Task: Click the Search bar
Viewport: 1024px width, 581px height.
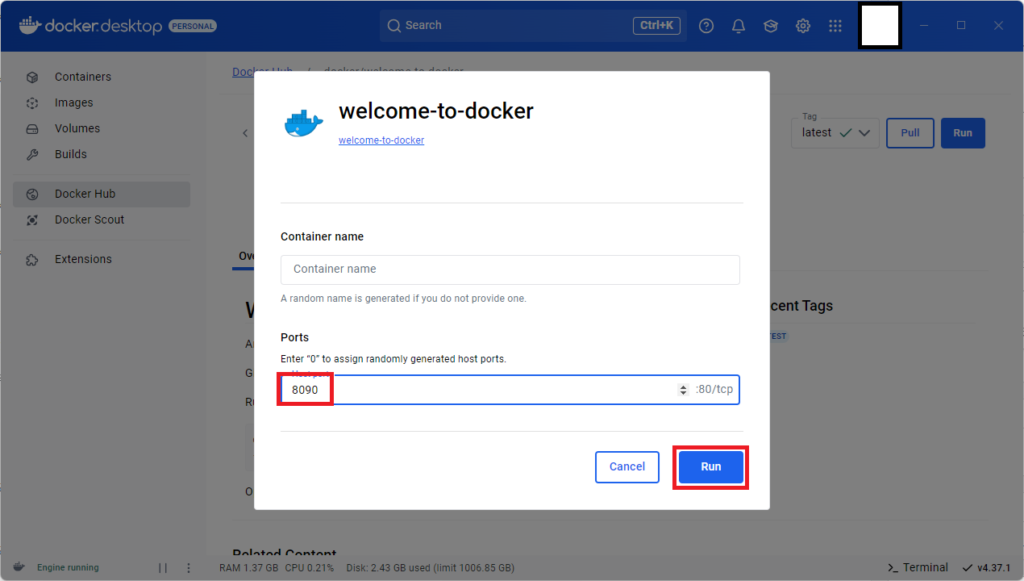Action: point(533,25)
